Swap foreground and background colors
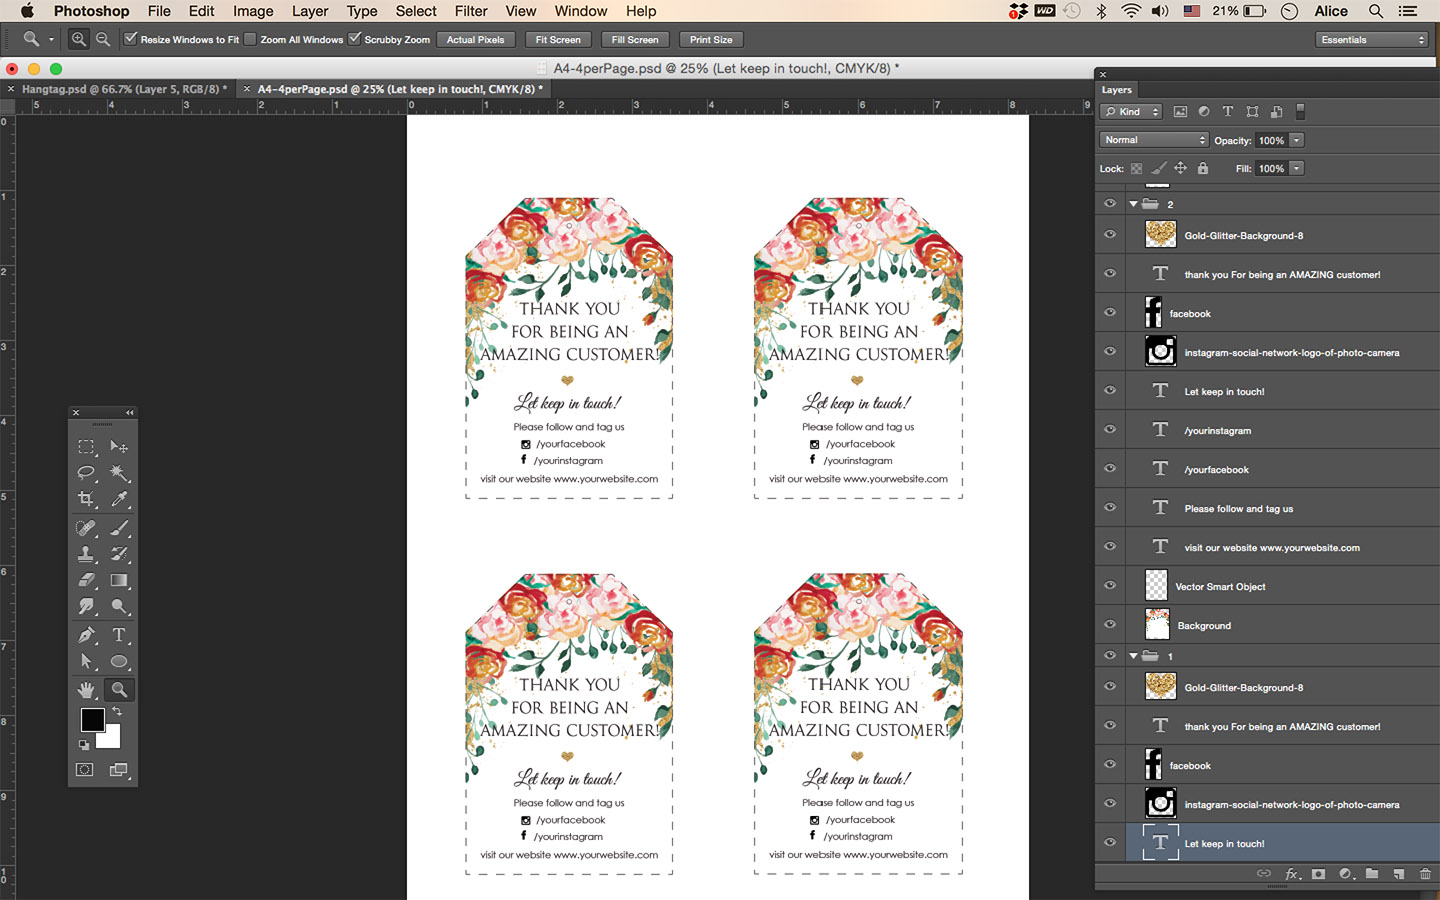 pos(116,711)
